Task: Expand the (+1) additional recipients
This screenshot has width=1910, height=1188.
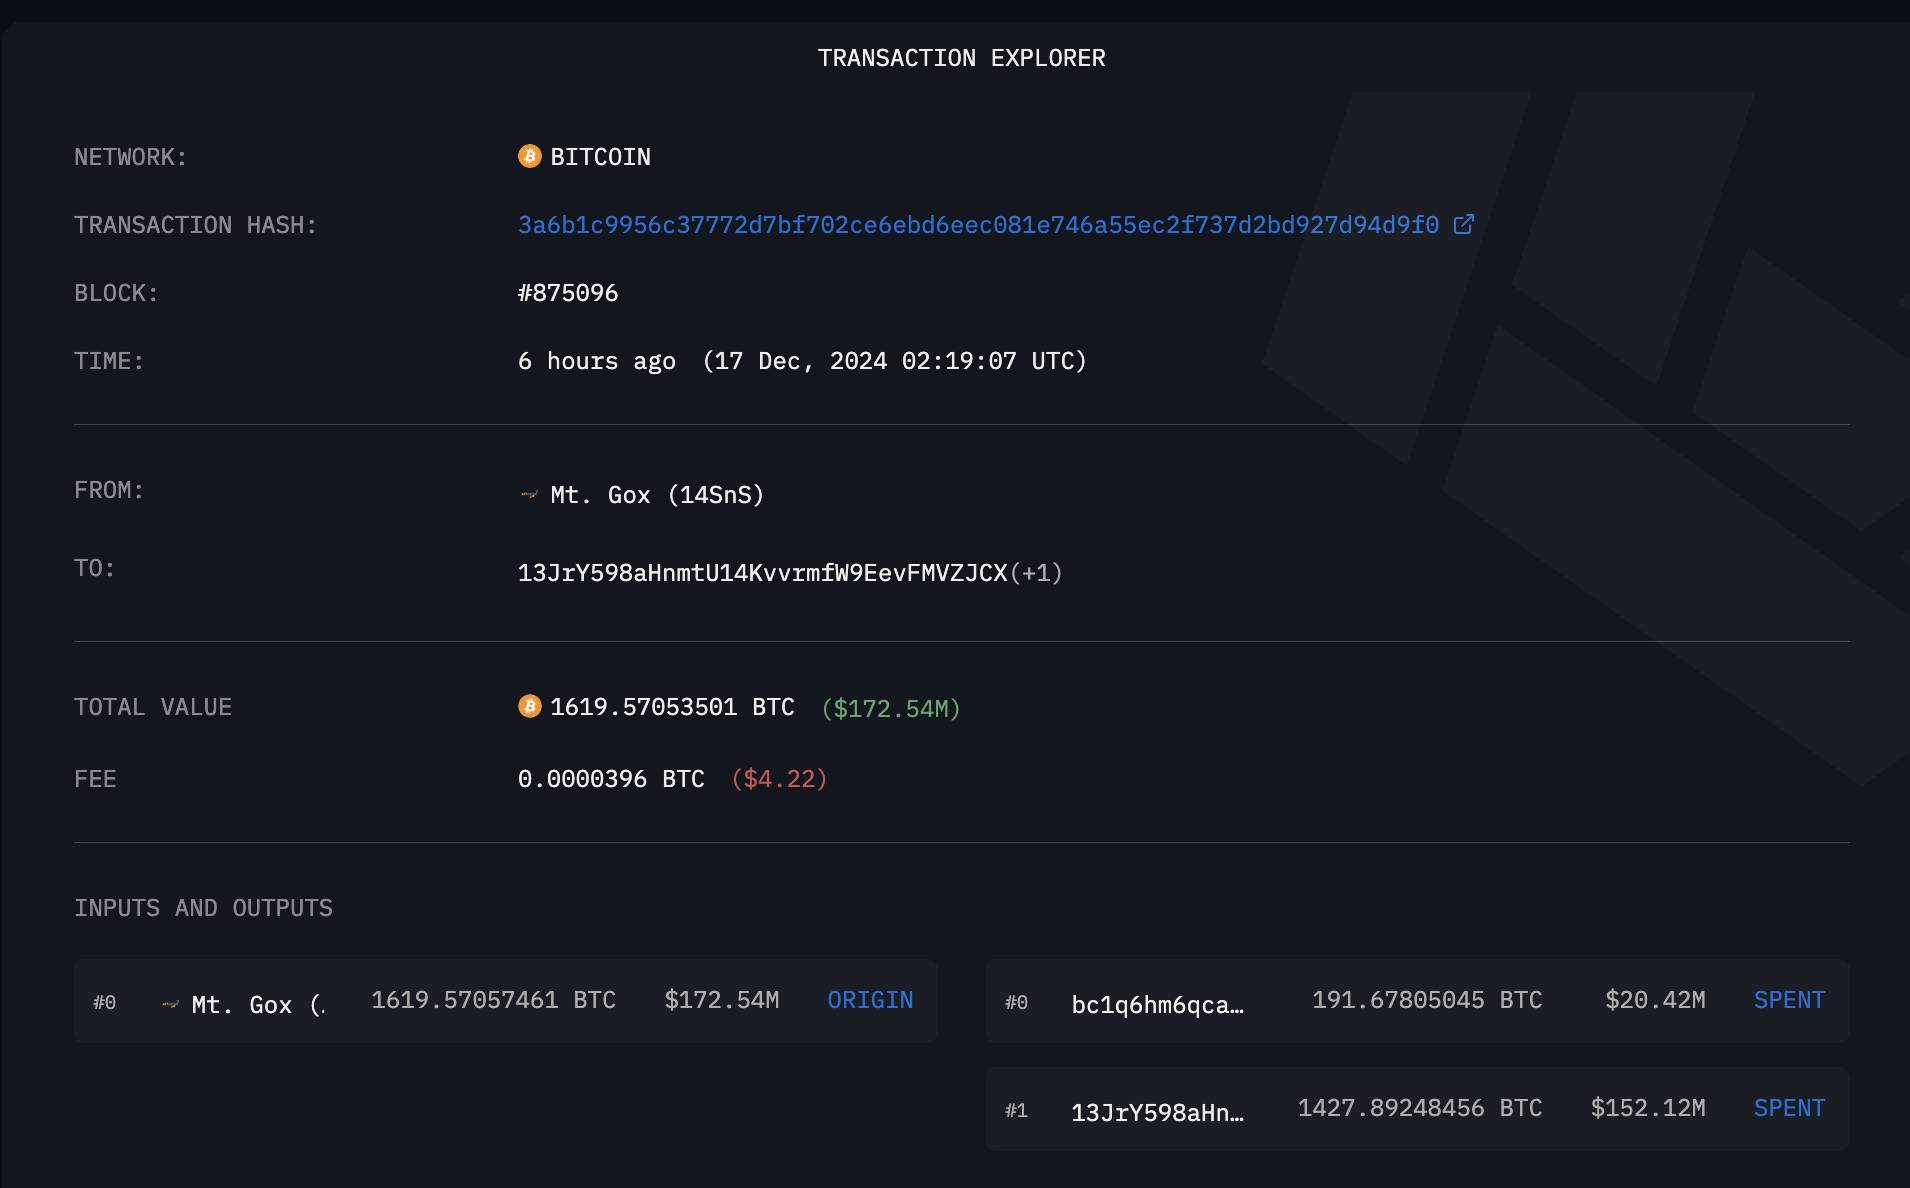Action: 1036,573
